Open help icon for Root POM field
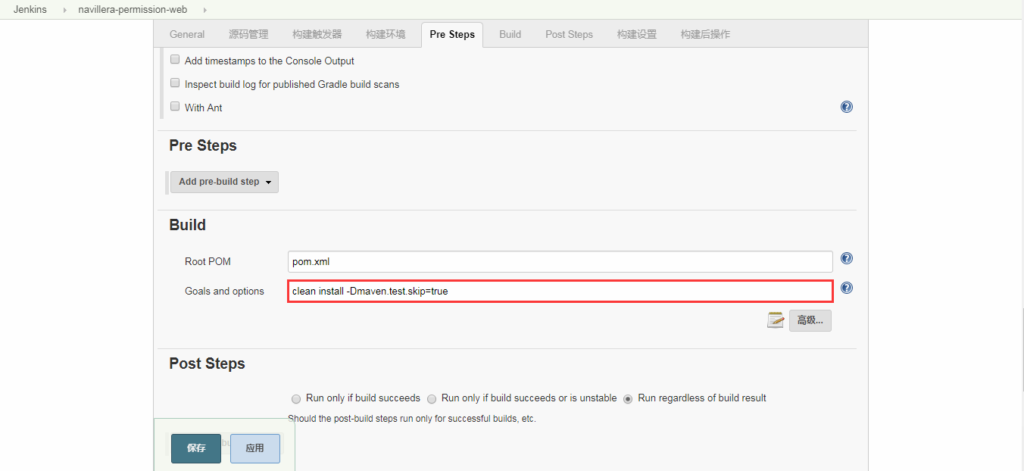 847,259
